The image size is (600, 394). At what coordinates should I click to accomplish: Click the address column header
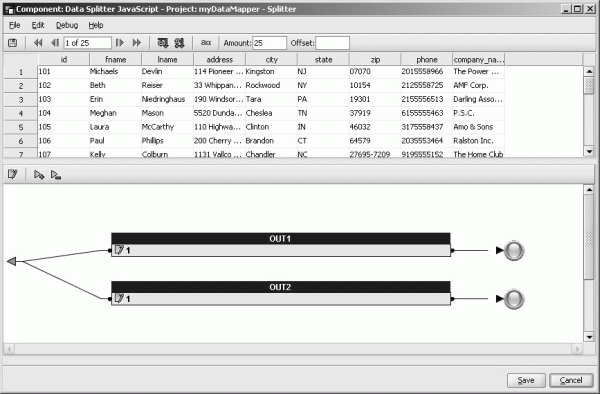click(x=220, y=60)
